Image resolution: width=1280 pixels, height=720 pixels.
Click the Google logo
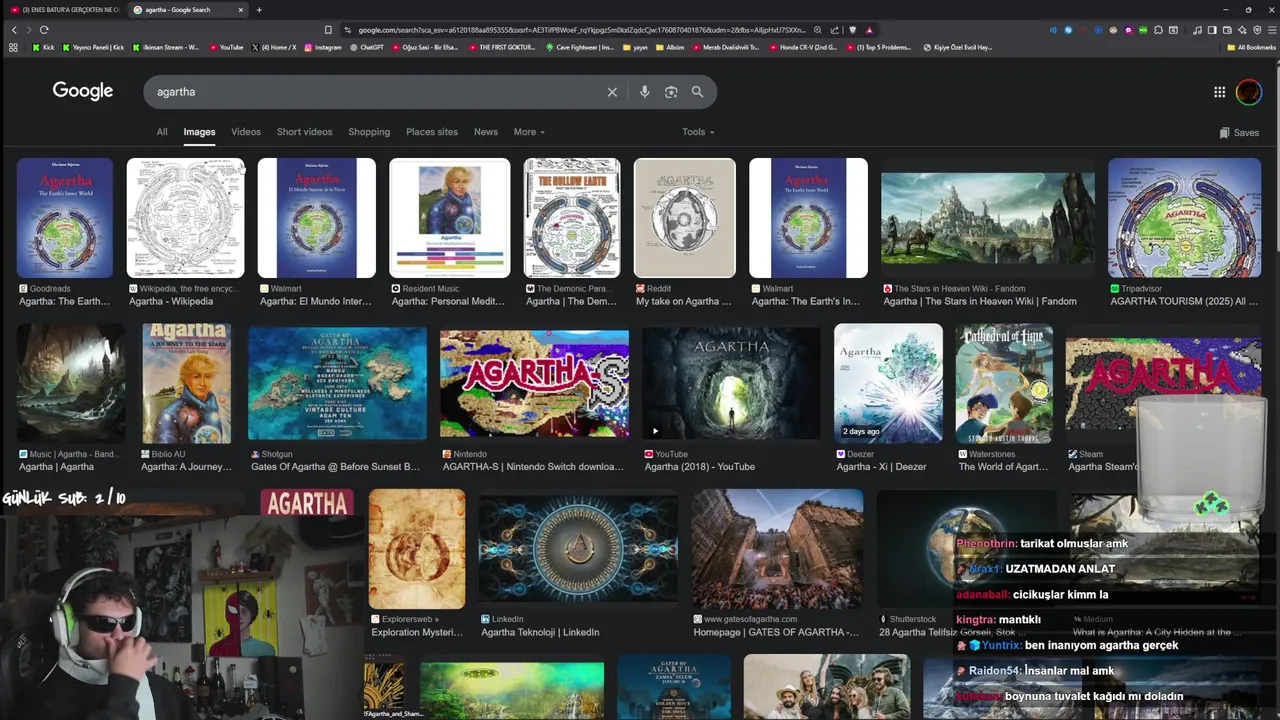coord(83,91)
